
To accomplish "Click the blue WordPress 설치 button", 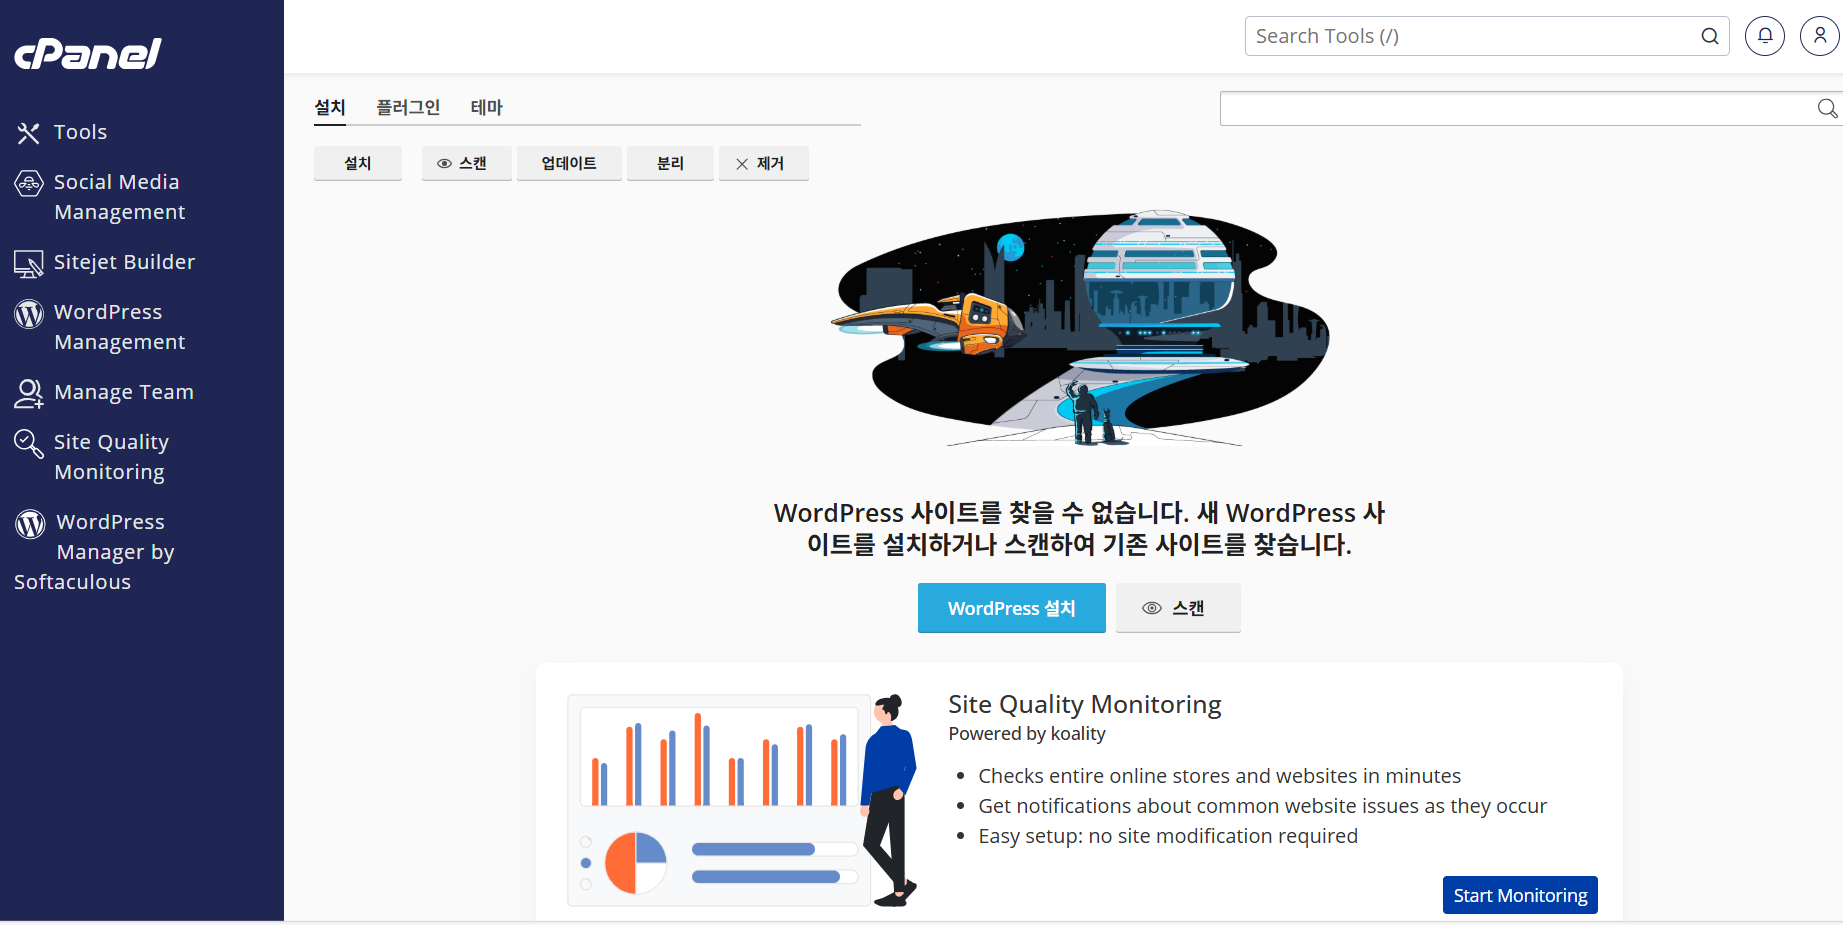I will pyautogui.click(x=1012, y=608).
